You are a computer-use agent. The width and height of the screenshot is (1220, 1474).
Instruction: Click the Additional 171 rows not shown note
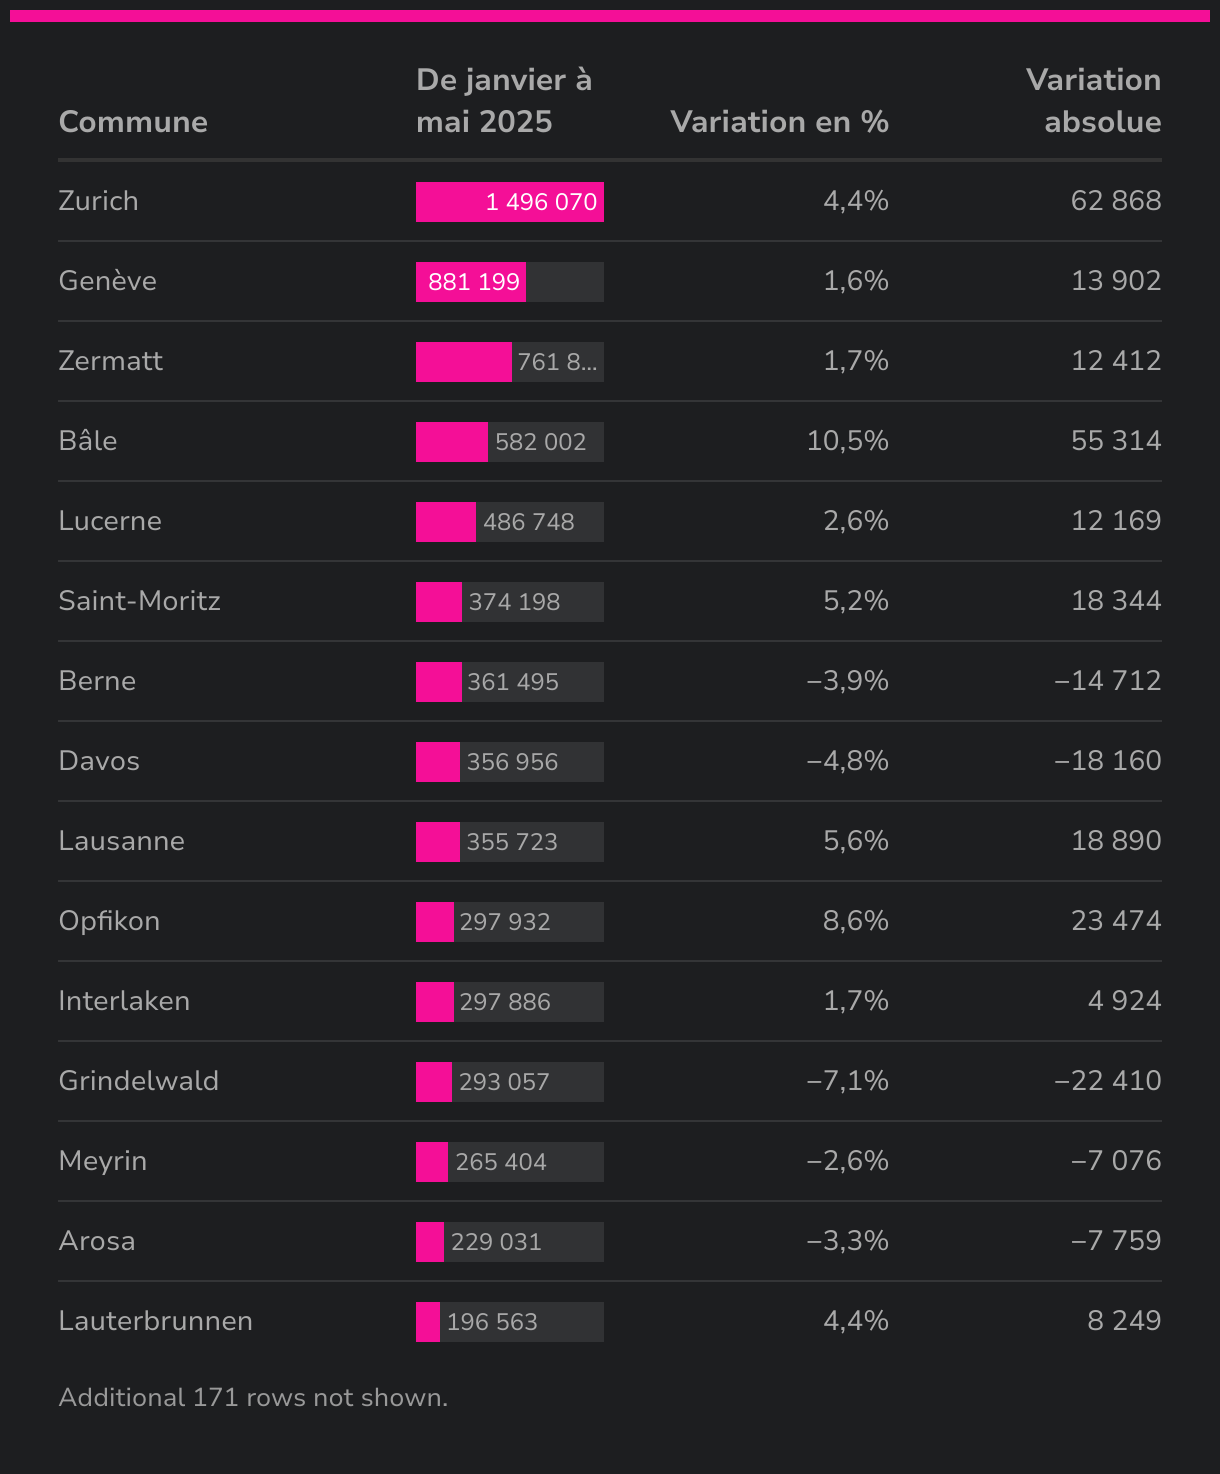[253, 1398]
